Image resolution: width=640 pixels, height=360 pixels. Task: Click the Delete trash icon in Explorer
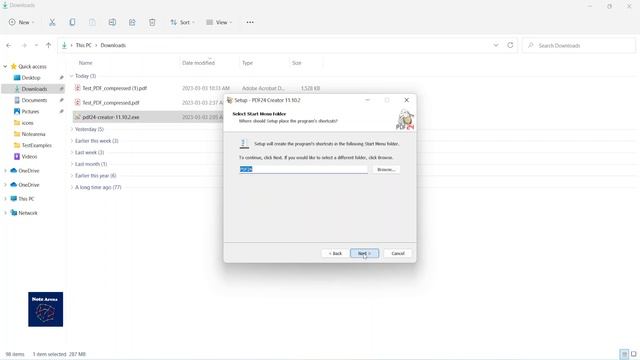(152, 22)
